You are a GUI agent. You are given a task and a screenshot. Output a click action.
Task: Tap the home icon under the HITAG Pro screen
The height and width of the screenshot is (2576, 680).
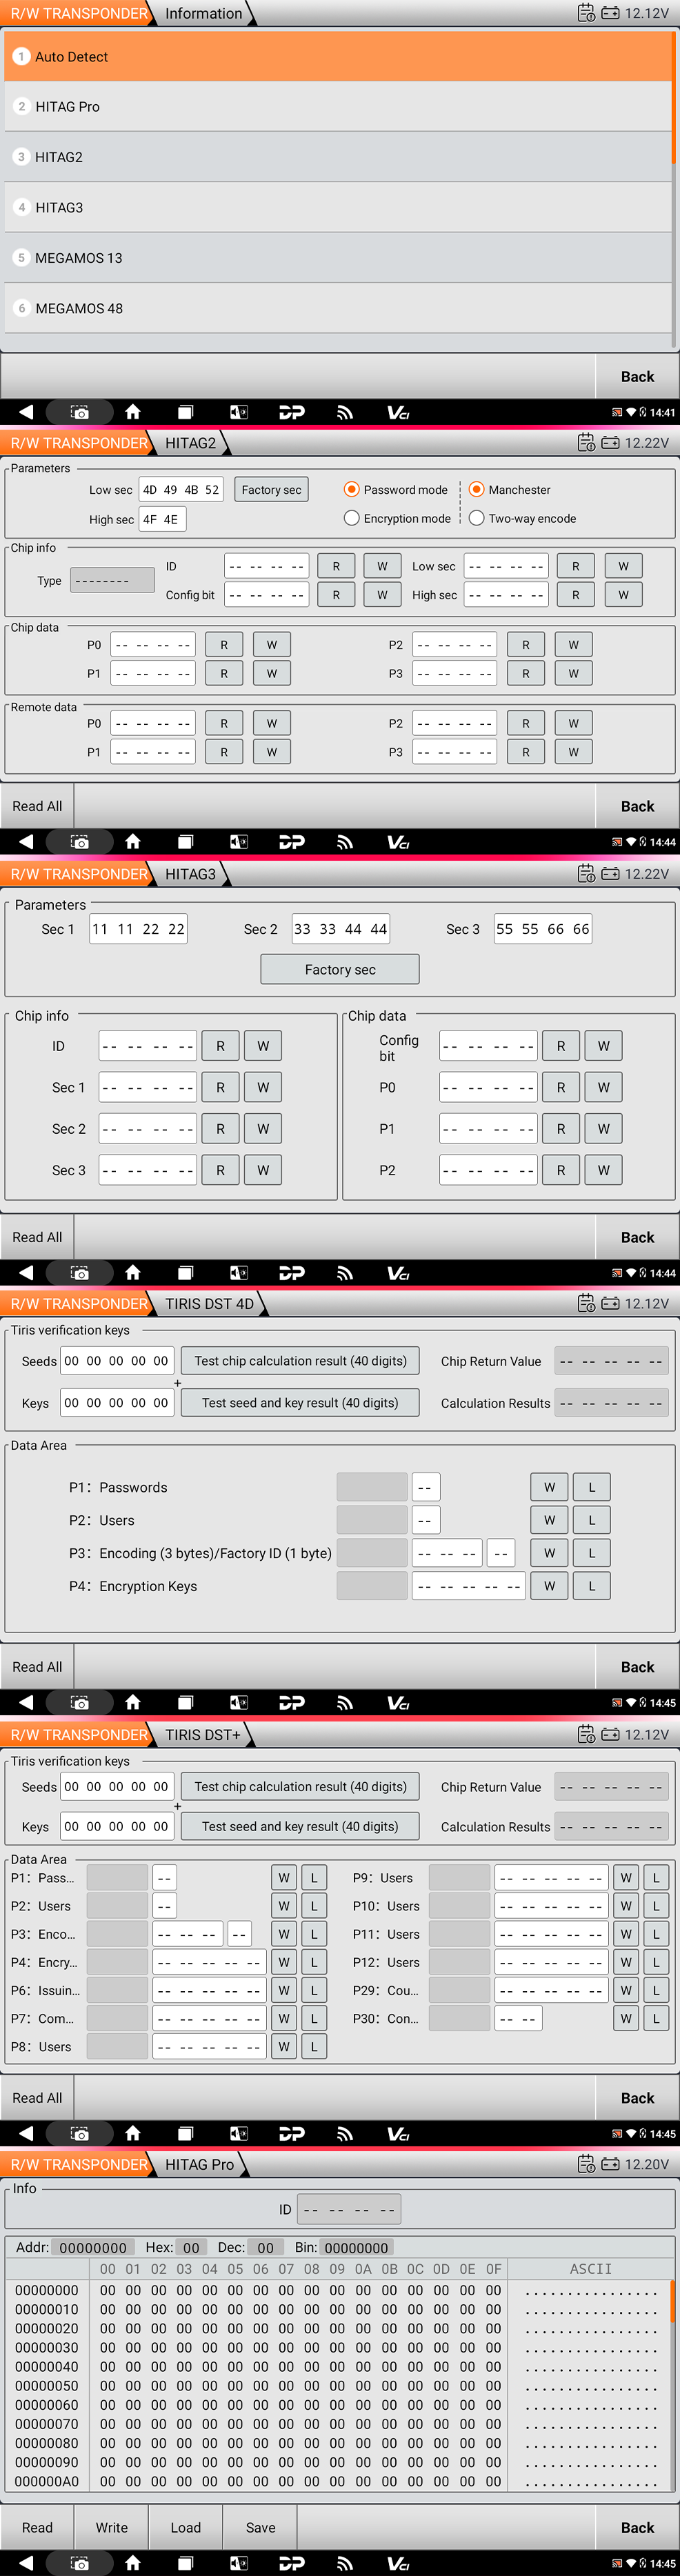pos(132,2563)
